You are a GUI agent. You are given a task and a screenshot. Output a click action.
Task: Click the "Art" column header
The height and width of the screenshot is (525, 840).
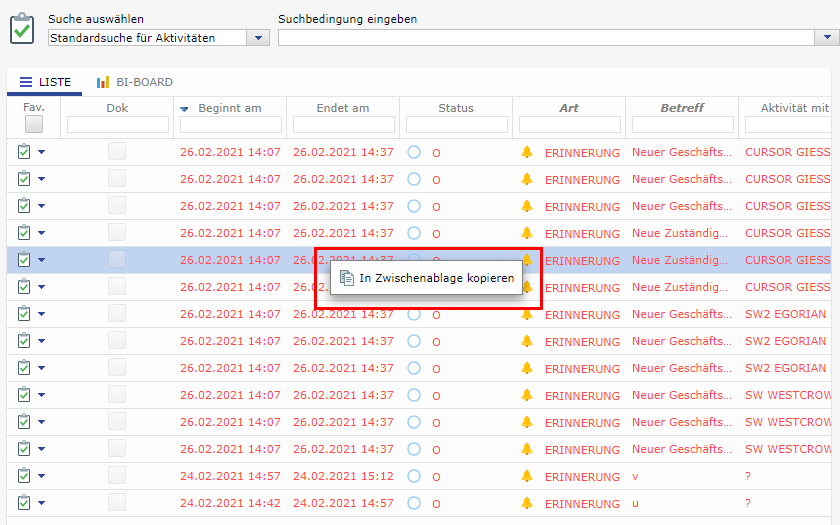[x=569, y=108]
